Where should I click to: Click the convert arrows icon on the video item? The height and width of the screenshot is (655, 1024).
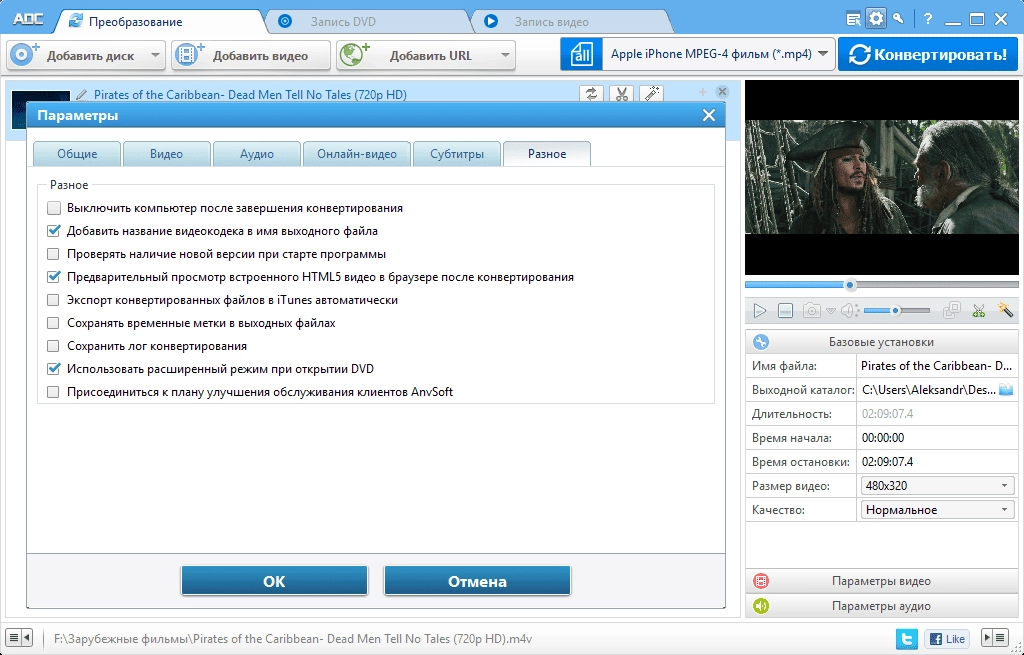pyautogui.click(x=591, y=94)
